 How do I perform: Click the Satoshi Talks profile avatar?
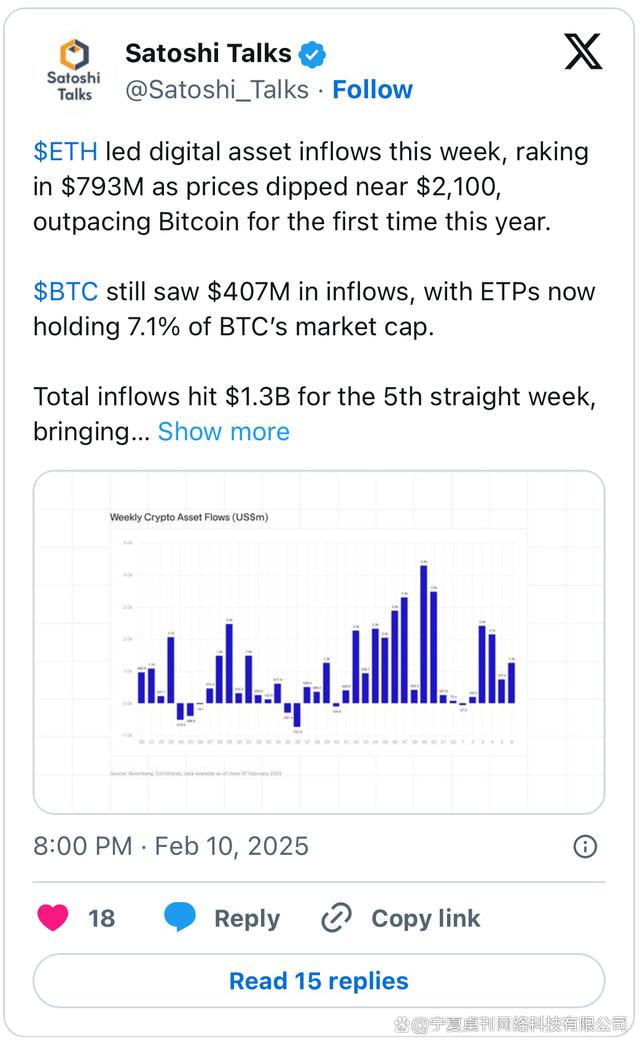74,71
